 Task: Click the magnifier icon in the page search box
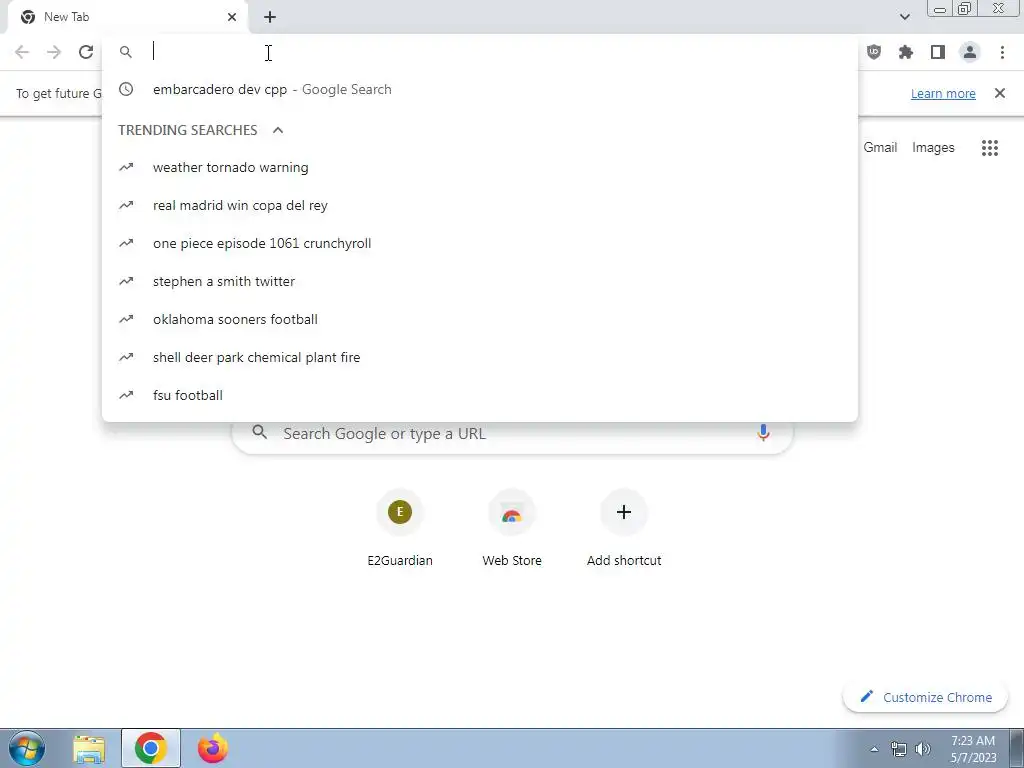pos(260,432)
